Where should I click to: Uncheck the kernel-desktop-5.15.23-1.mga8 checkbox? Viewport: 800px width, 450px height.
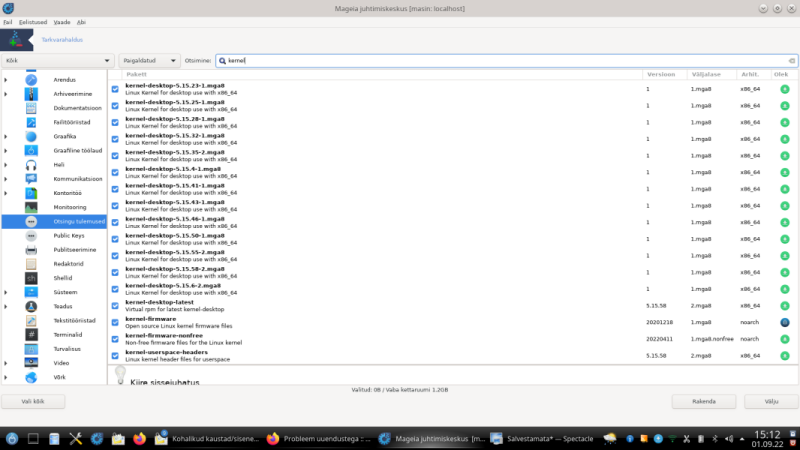tap(115, 89)
